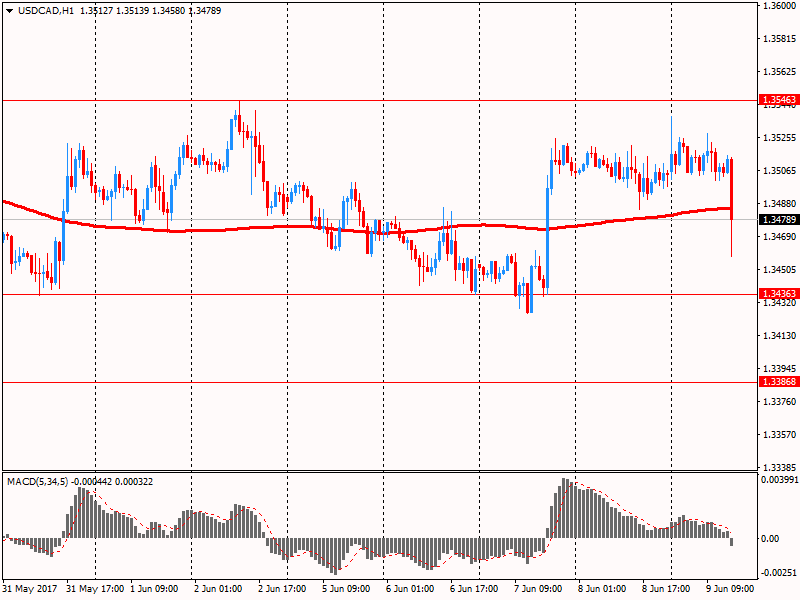Image resolution: width=800 pixels, height=600 pixels.
Task: Select the 1.34505 price axis value
Action: point(780,269)
